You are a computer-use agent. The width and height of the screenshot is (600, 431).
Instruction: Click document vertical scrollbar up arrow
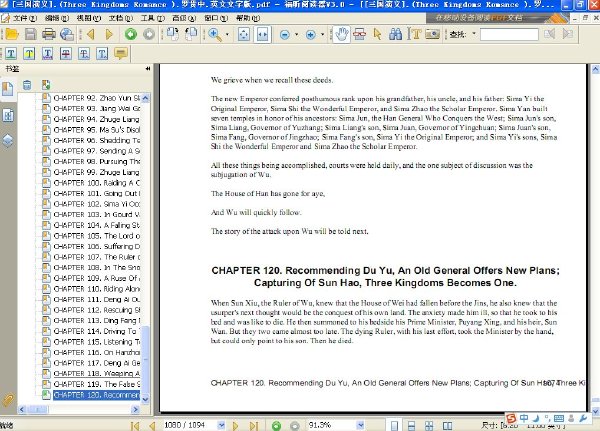595,69
